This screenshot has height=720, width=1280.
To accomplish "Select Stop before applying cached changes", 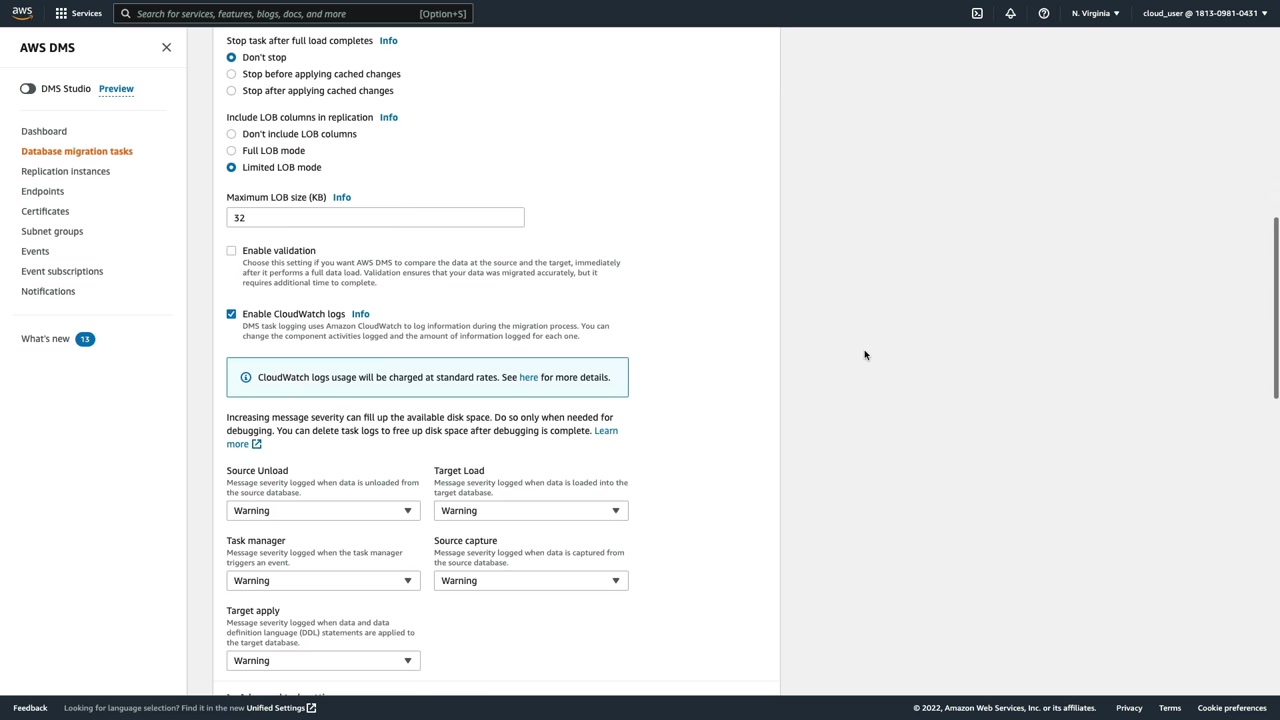I will click(231, 74).
